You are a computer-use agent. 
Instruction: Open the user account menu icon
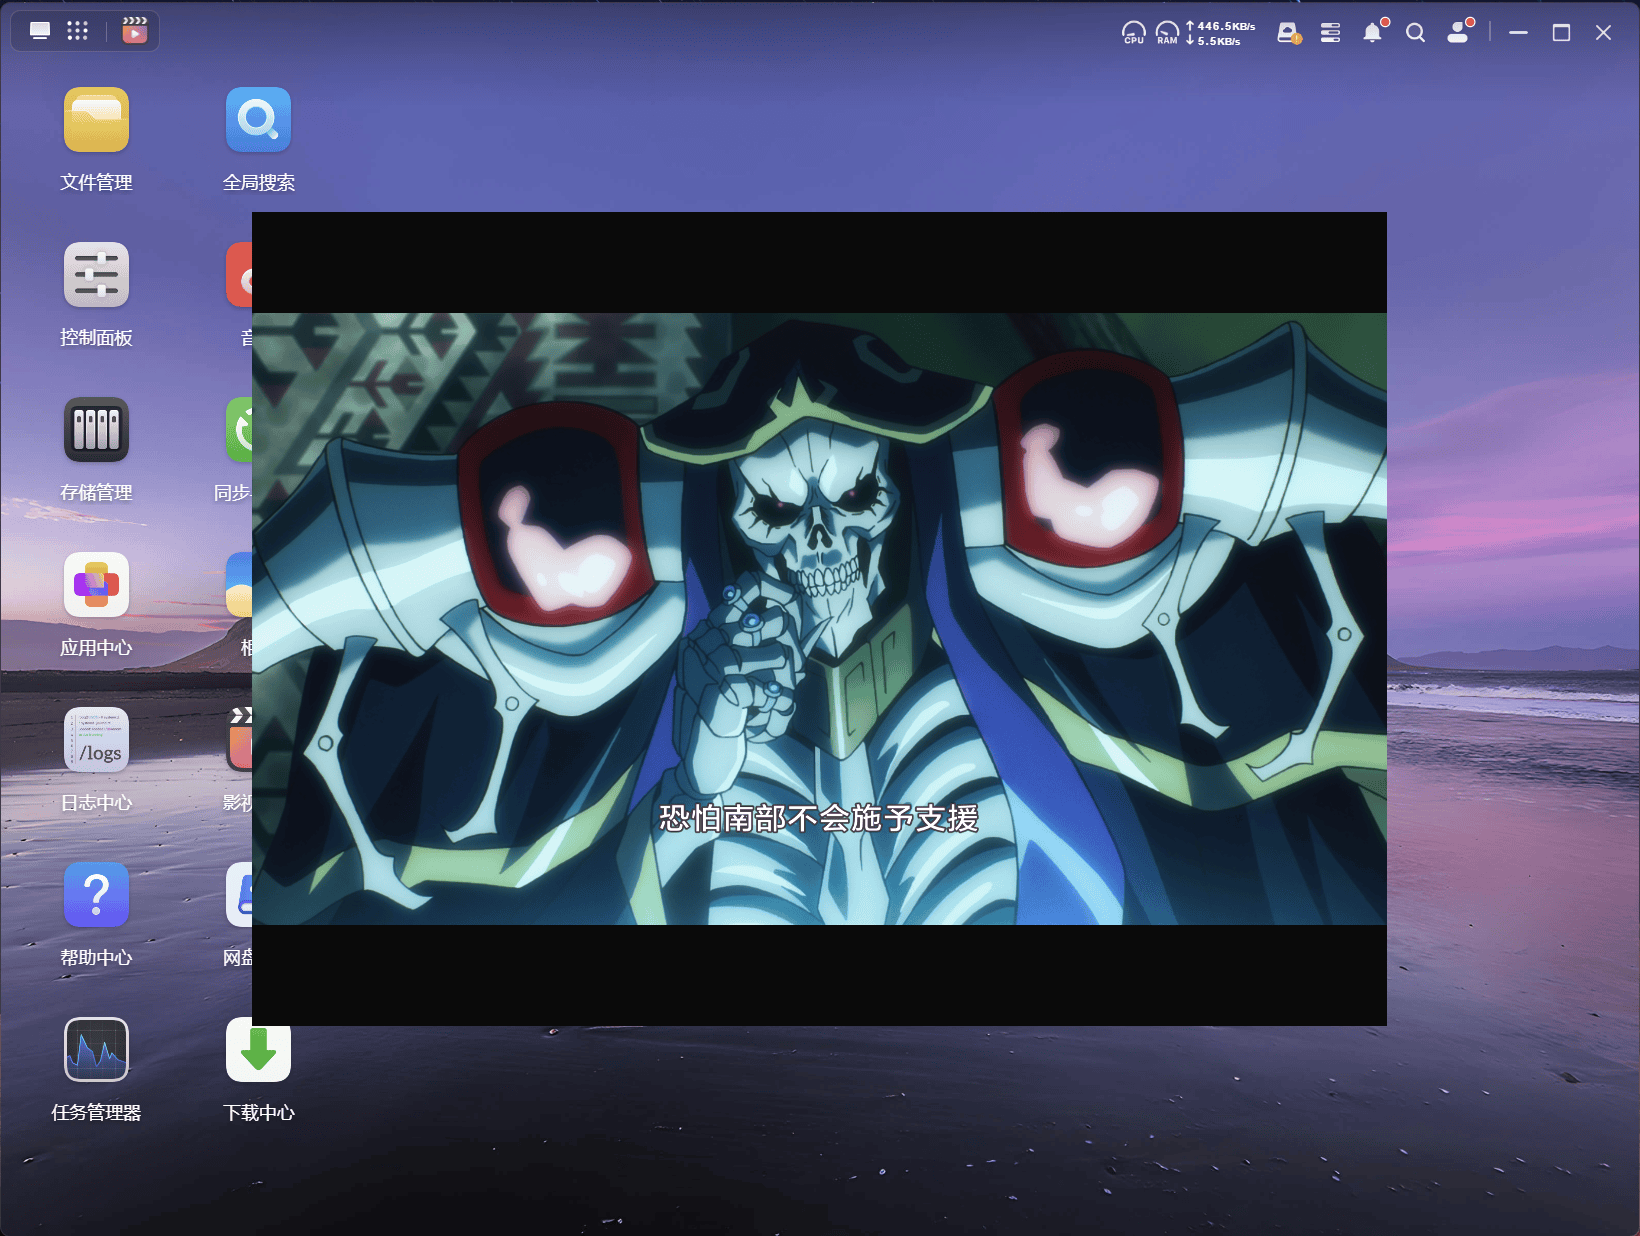[x=1459, y=32]
